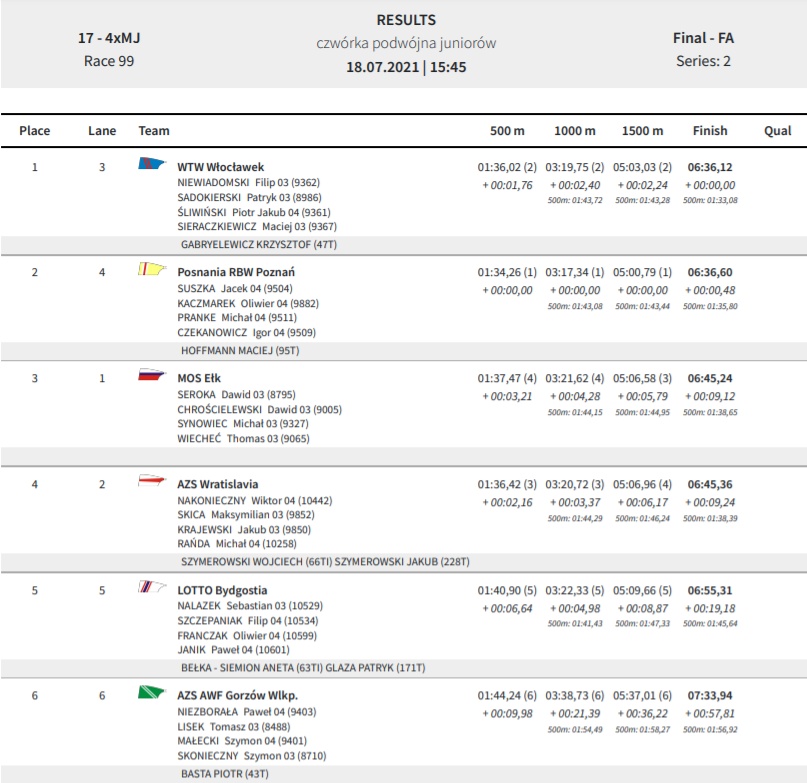Click rower LISEK Tomasz 03 (8488)
Image resolution: width=807 pixels, height=783 pixels.
(234, 727)
